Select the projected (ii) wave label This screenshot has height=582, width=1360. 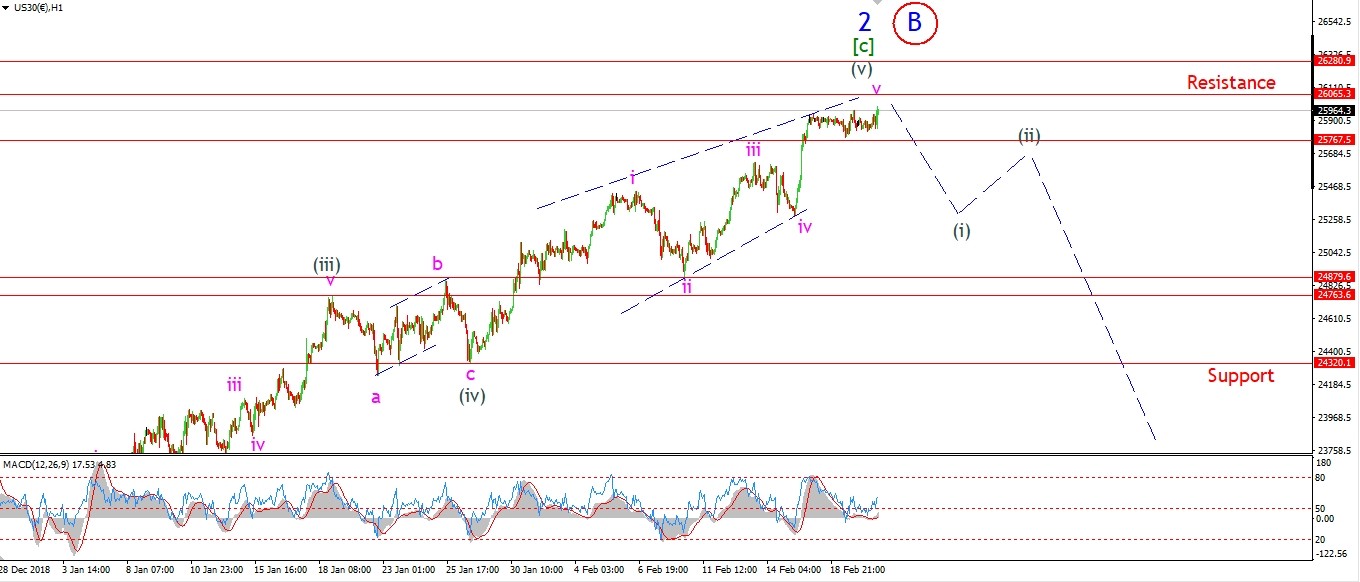pyautogui.click(x=1030, y=135)
